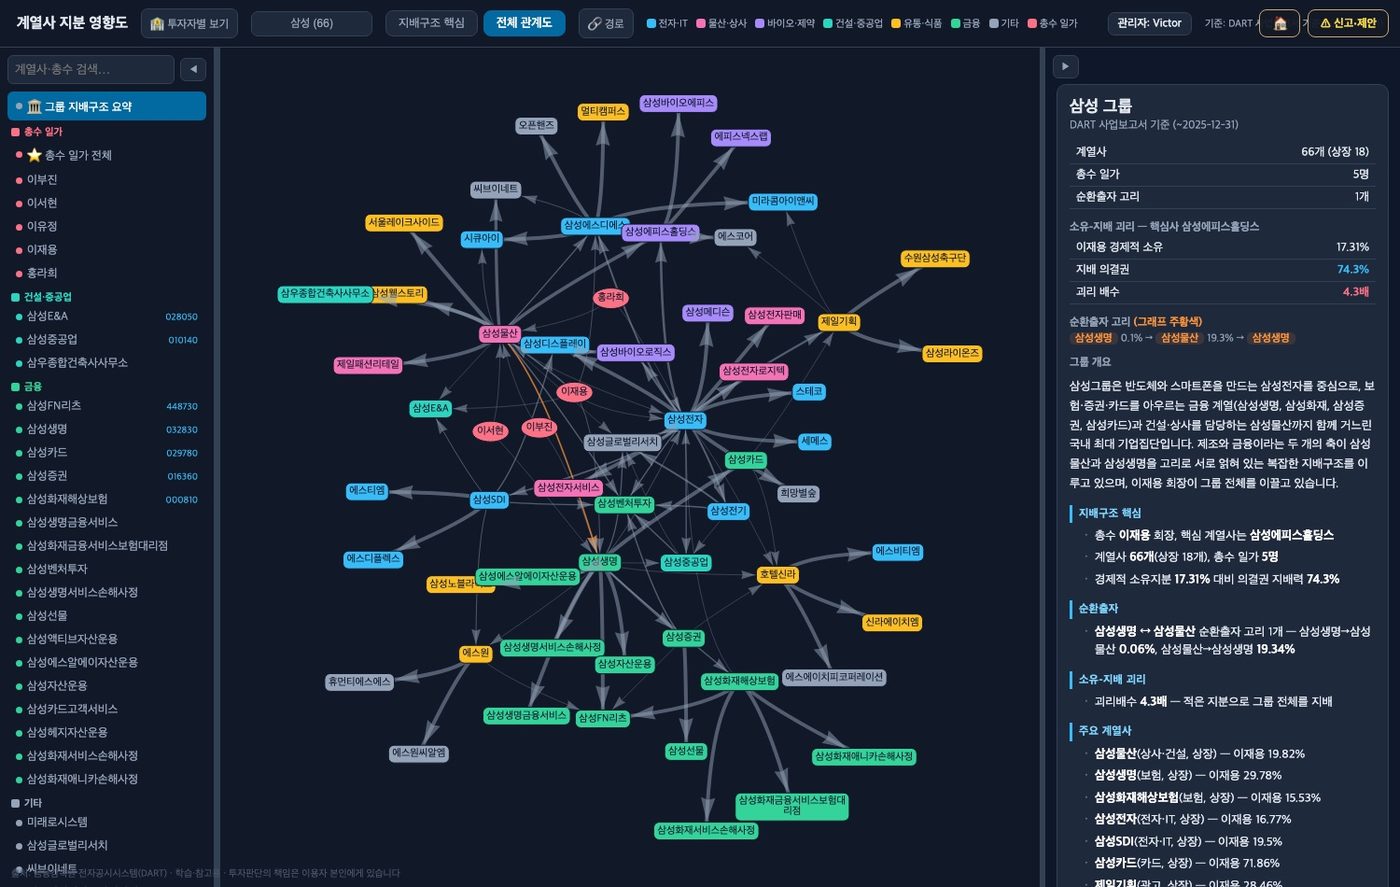Click the 삼성디스플레이 node in the graph

[555, 344]
